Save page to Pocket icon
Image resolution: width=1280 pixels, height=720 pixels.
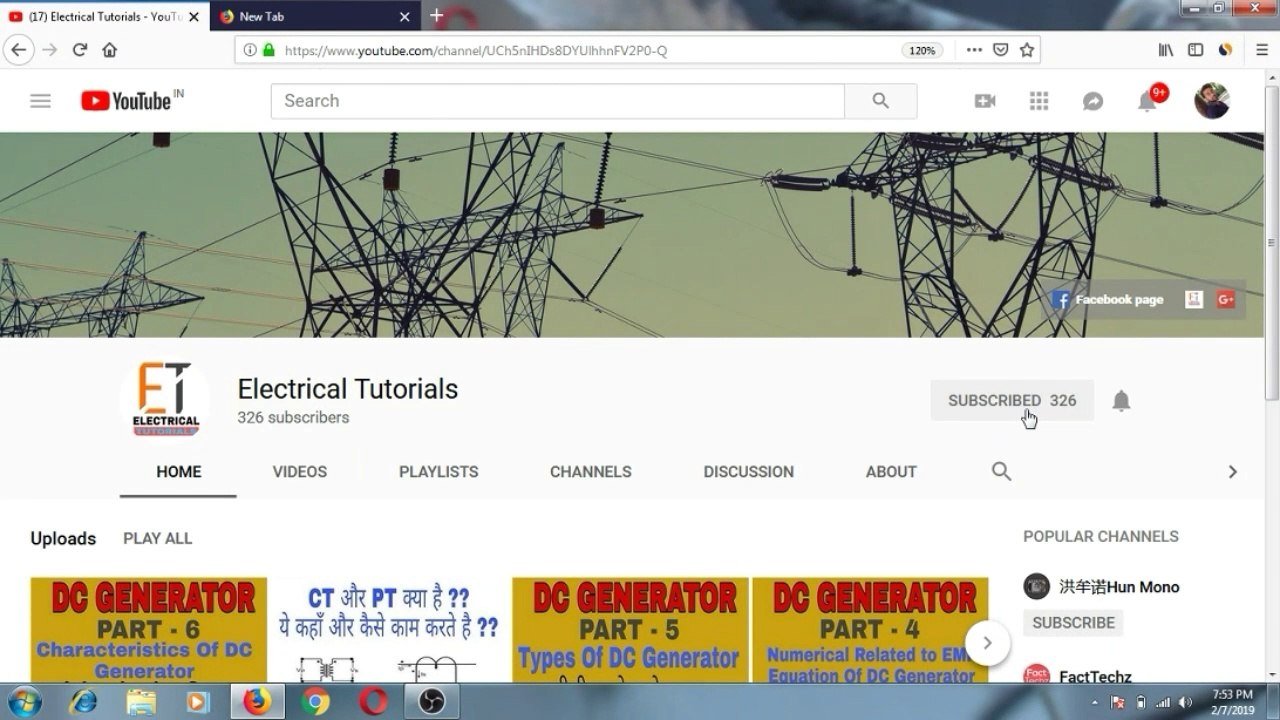click(x=1000, y=50)
